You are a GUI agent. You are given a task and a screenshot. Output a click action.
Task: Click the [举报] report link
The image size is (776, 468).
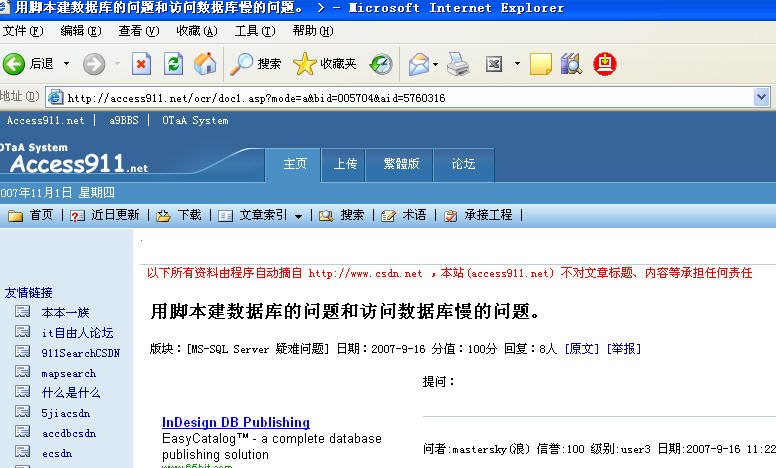pyautogui.click(x=624, y=349)
